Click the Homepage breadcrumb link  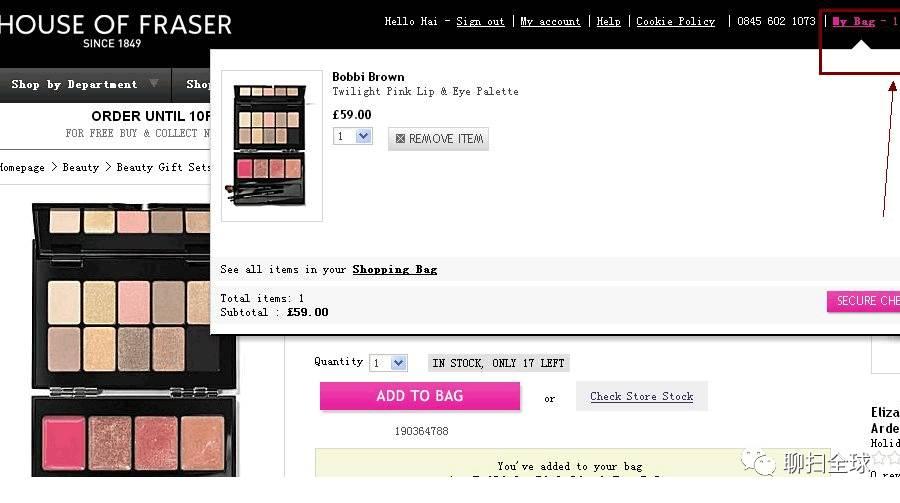coord(22,167)
